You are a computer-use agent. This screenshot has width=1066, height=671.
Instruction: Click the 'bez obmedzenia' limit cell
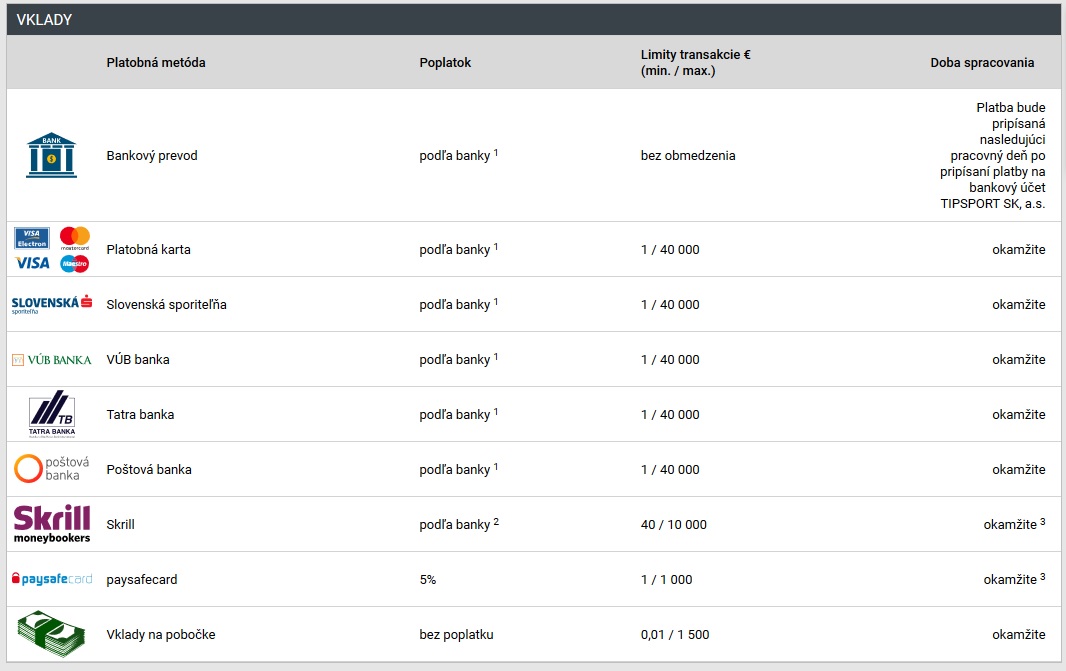click(x=688, y=156)
